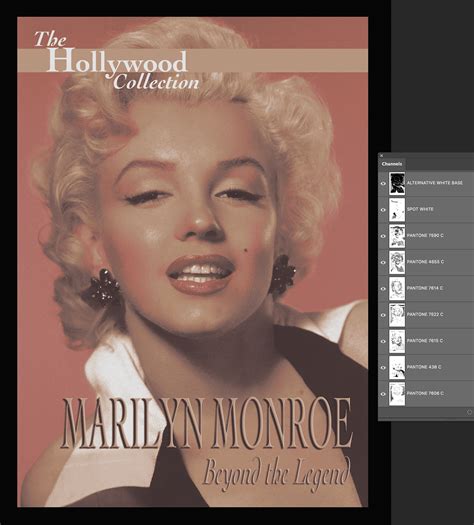Hide the PANTONE 7606 C channel
Image resolution: width=474 pixels, height=525 pixels.
pos(383,394)
